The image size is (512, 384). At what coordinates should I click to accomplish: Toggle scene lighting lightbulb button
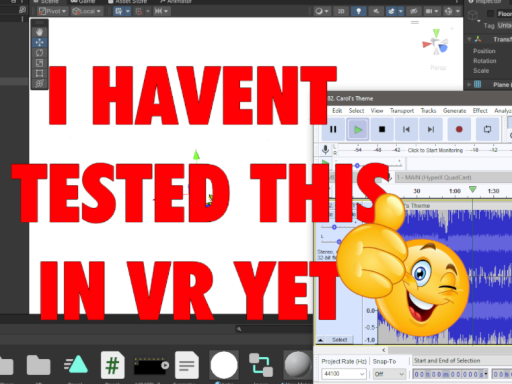359,11
